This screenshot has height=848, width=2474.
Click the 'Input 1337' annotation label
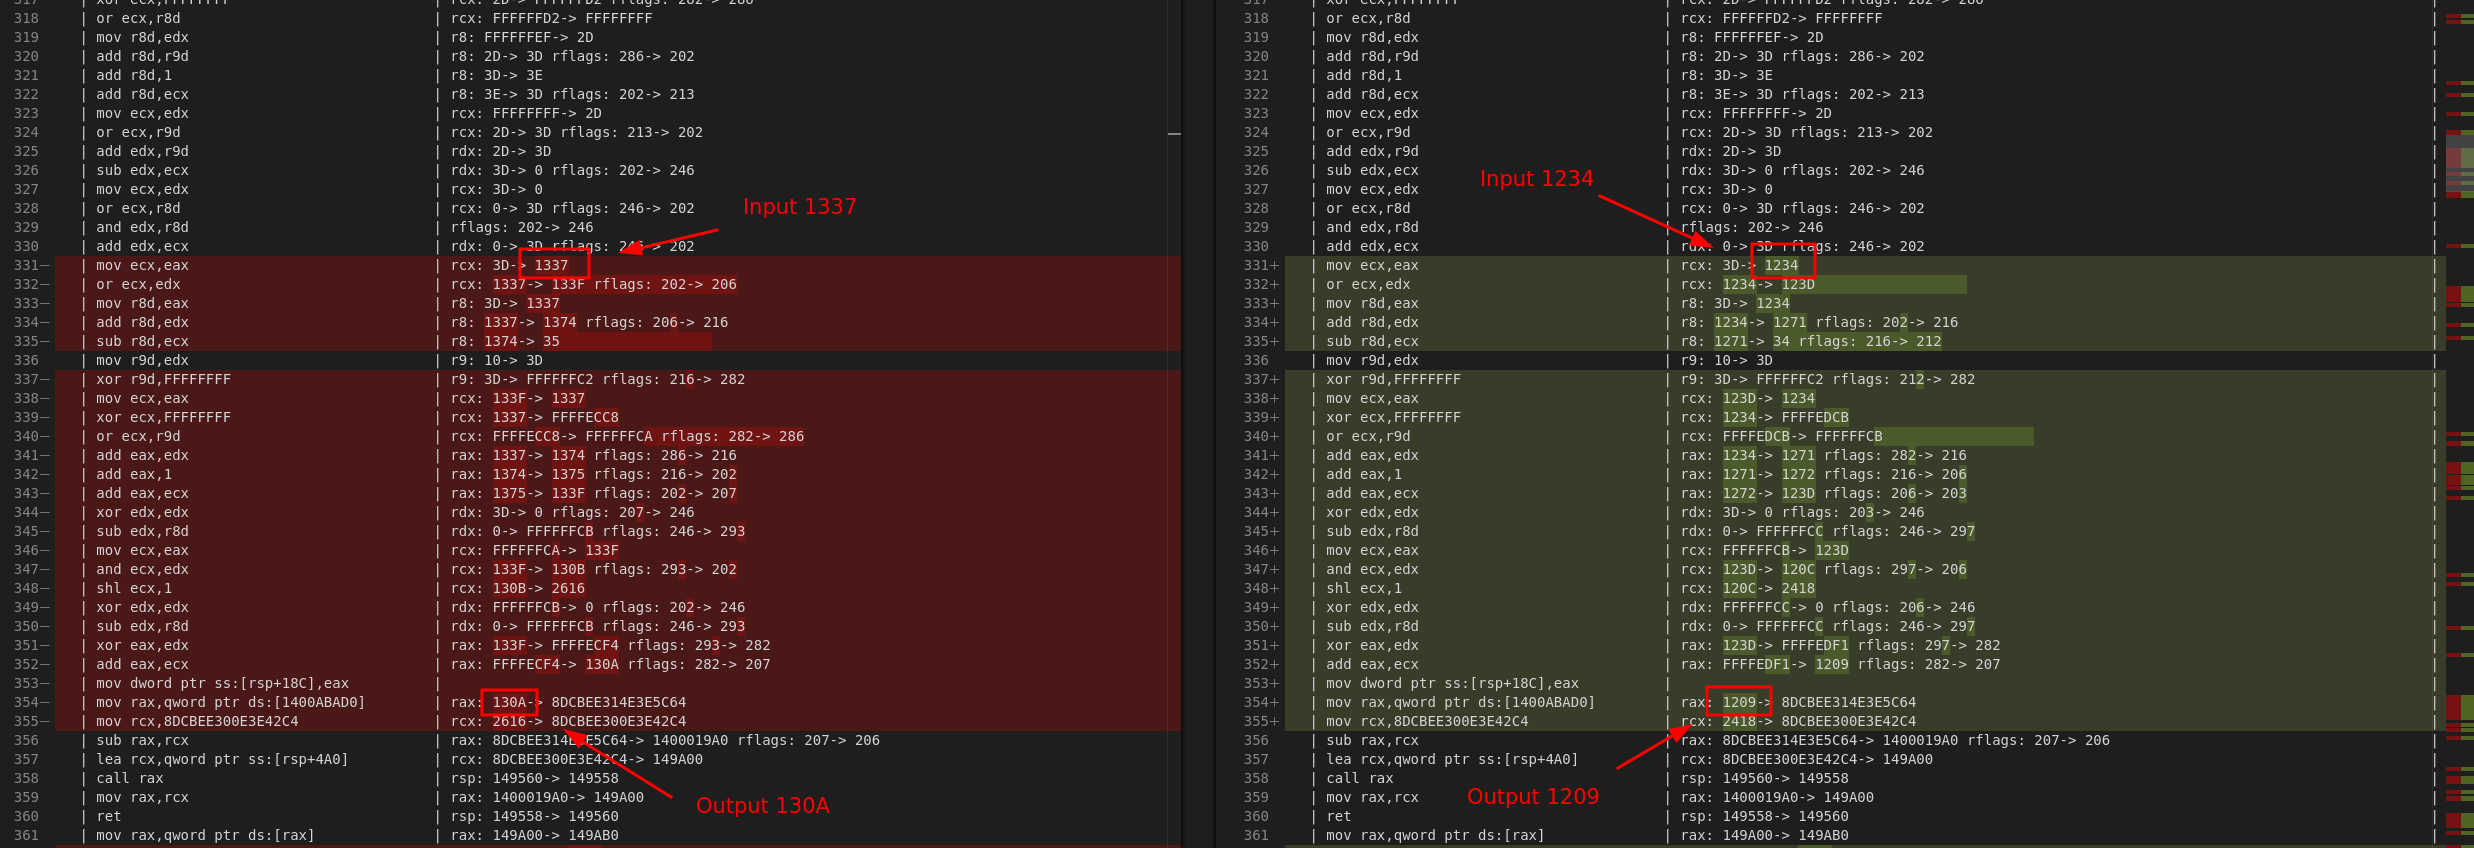tap(799, 206)
